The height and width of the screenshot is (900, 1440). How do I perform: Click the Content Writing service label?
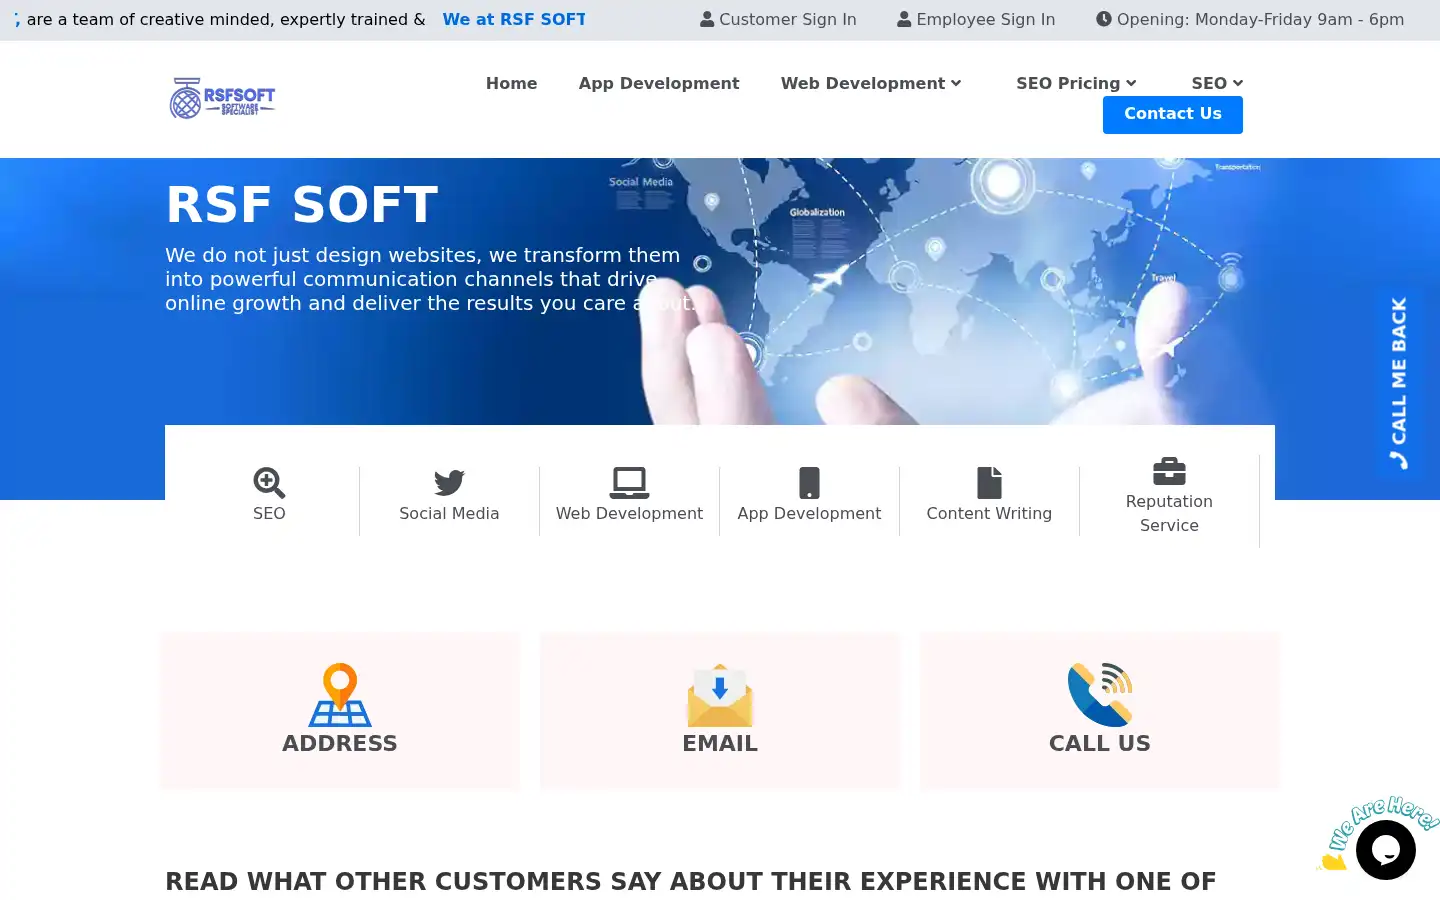pos(989,513)
